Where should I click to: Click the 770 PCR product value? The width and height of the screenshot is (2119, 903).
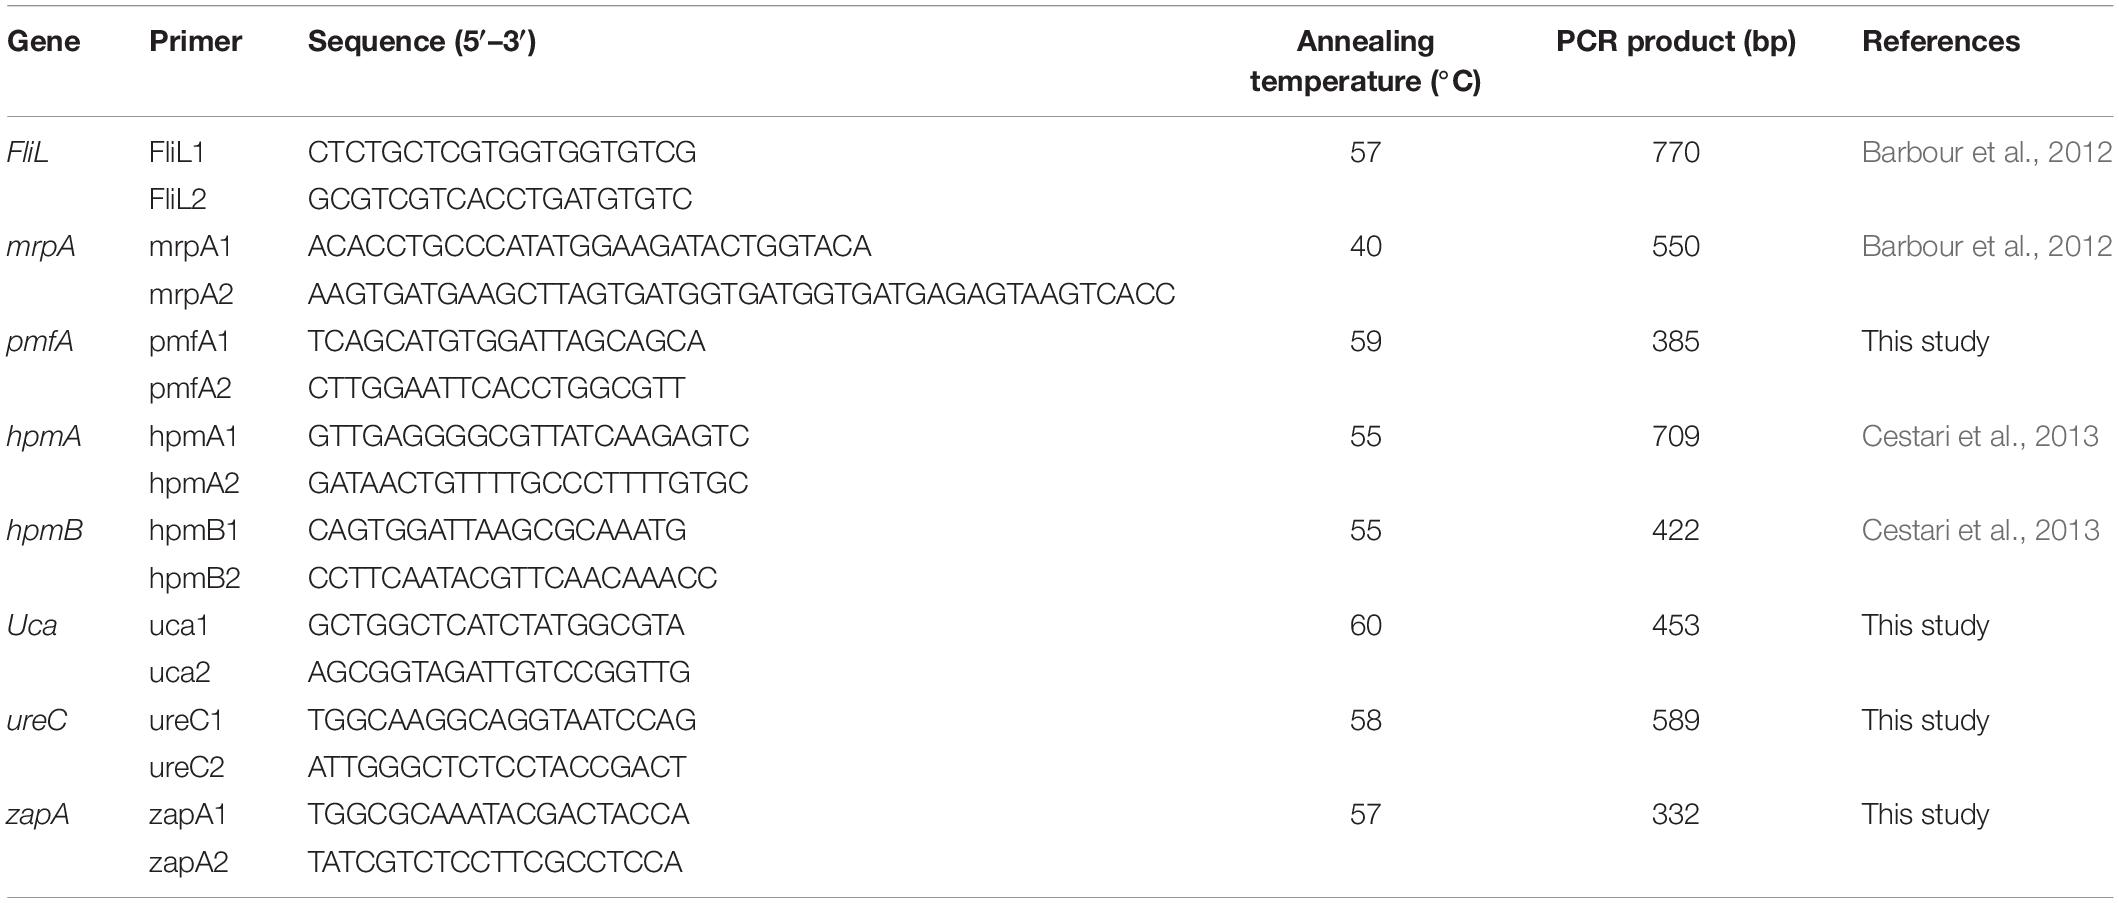(1676, 152)
